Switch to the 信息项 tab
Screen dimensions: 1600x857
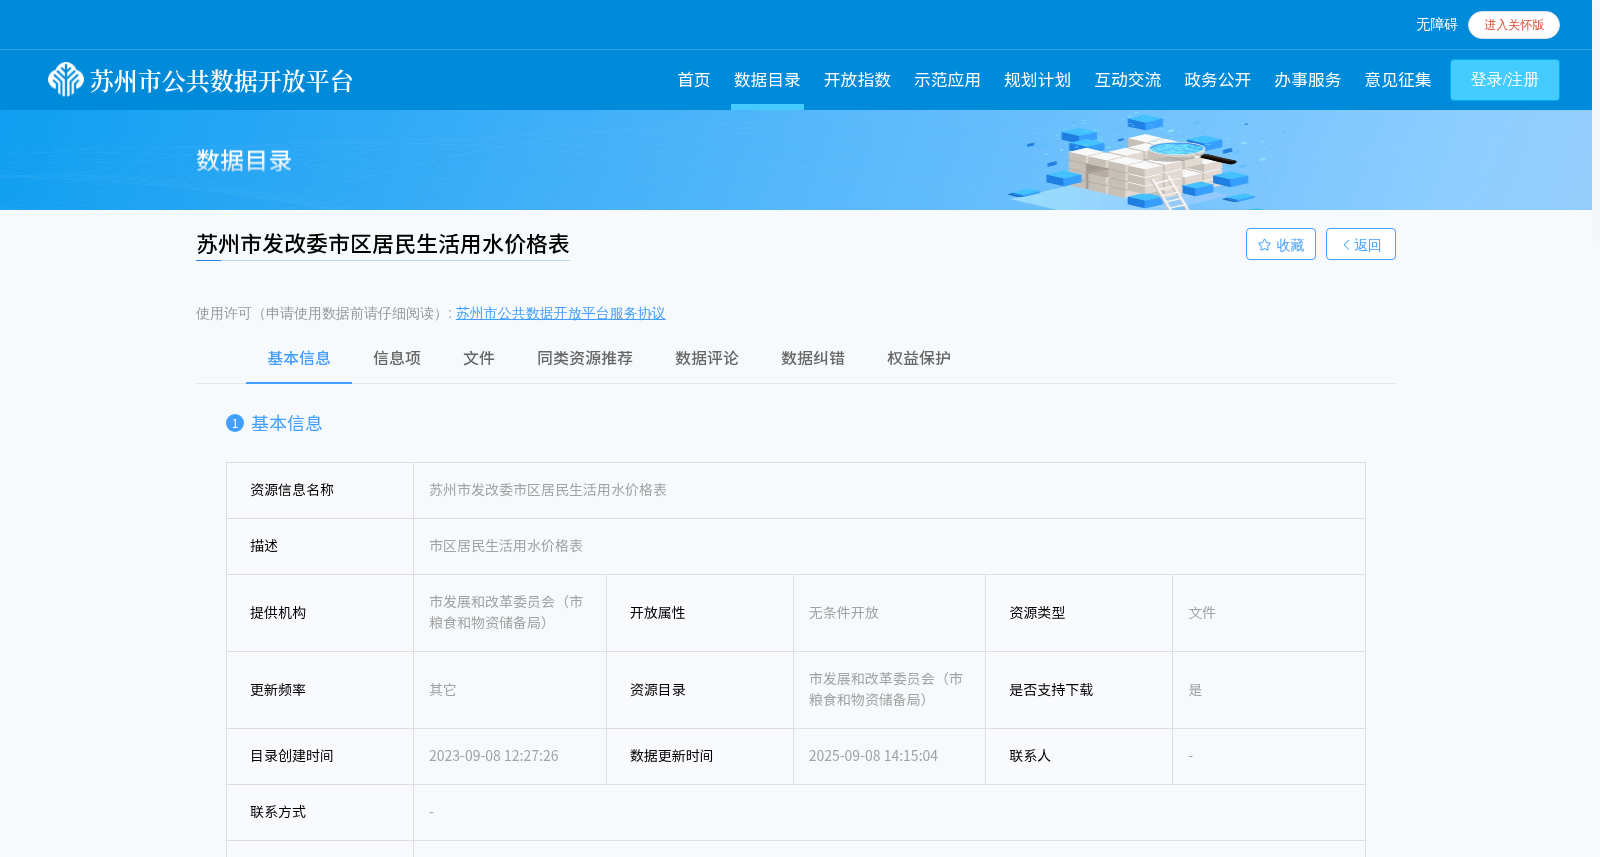pyautogui.click(x=397, y=358)
